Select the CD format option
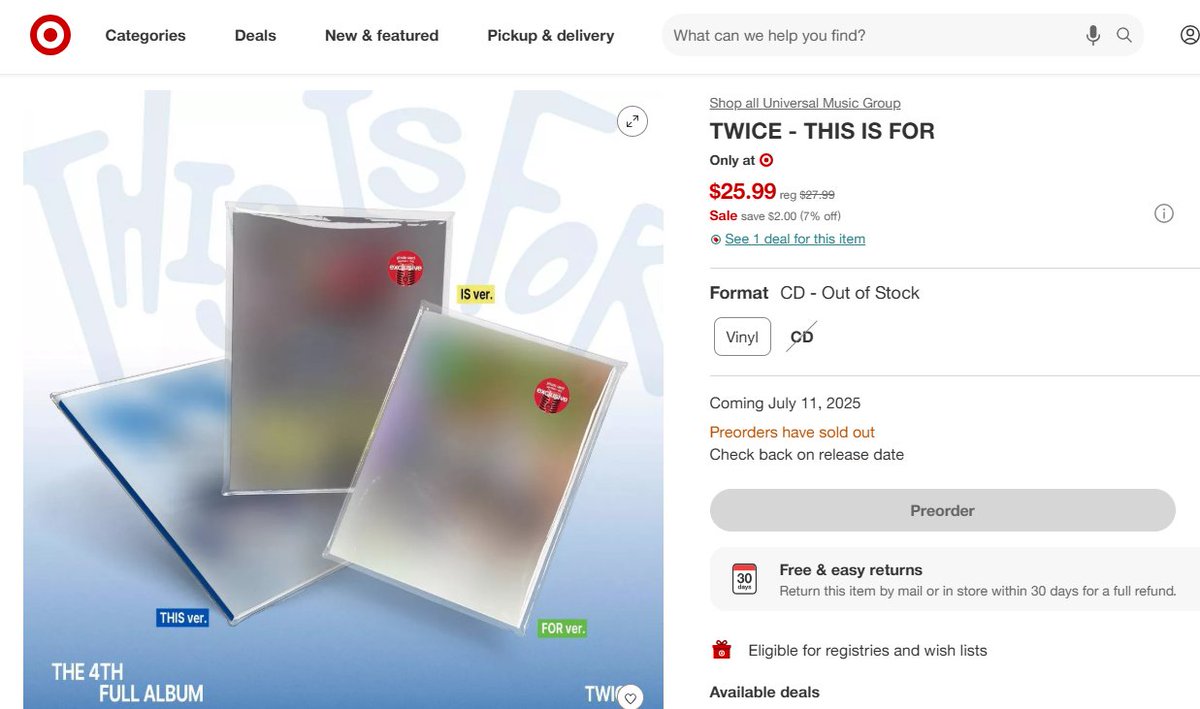 click(x=802, y=337)
